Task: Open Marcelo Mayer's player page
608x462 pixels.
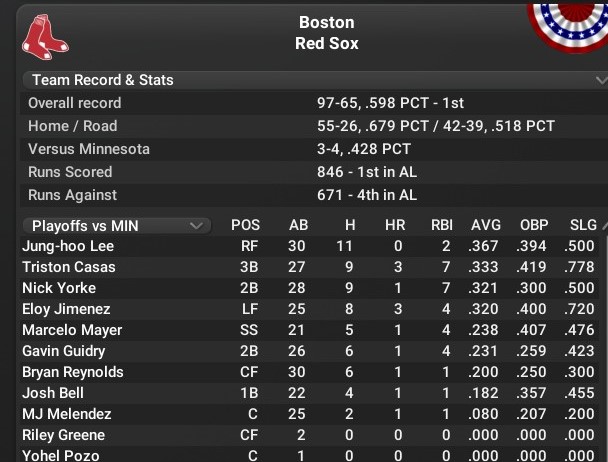Action: click(72, 330)
